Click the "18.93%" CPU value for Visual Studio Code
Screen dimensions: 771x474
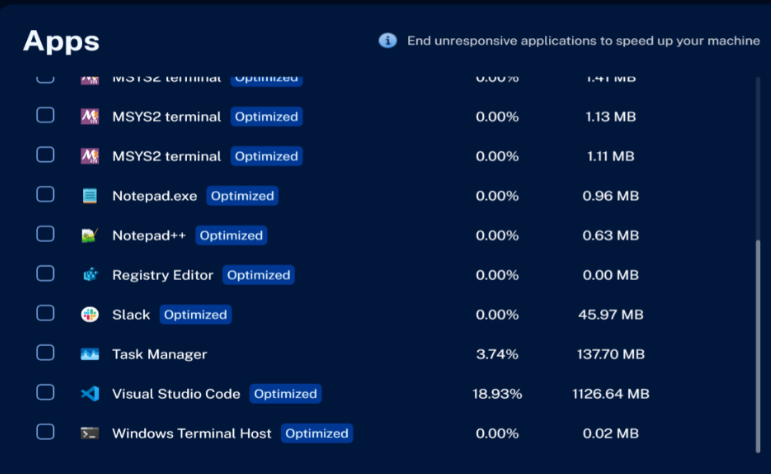497,393
